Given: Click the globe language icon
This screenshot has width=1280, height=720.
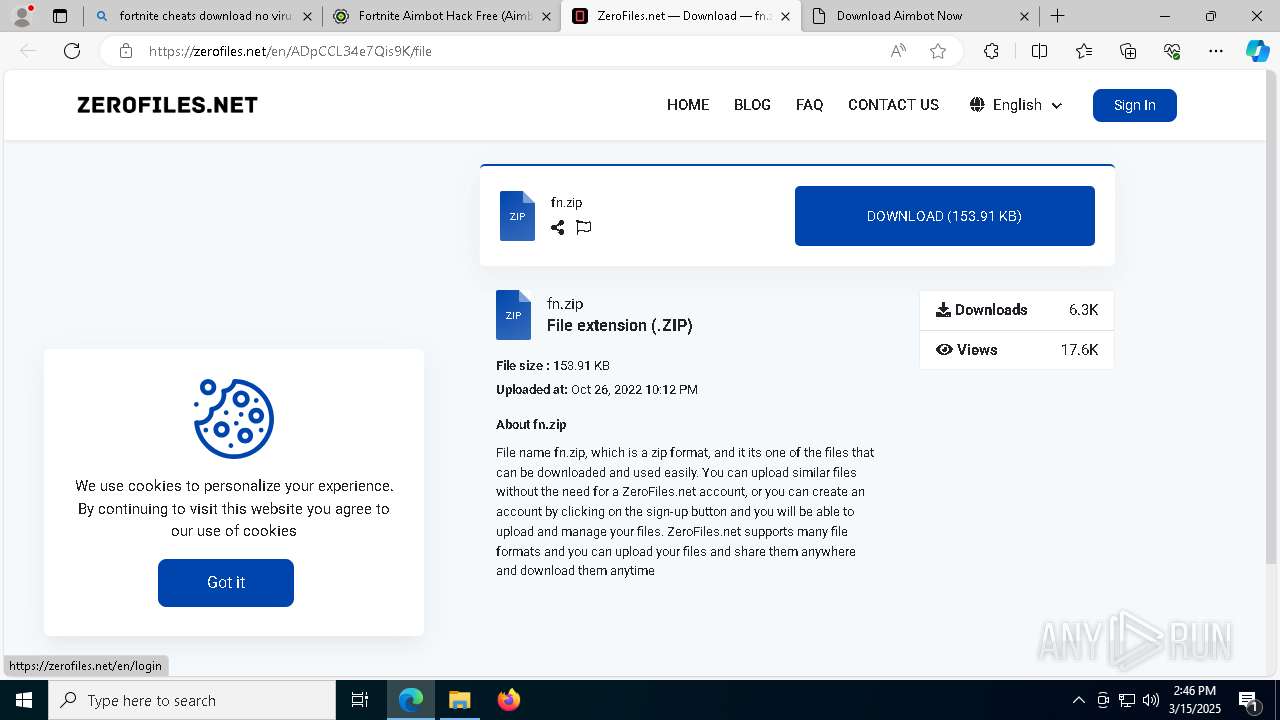Looking at the screenshot, I should (977, 105).
